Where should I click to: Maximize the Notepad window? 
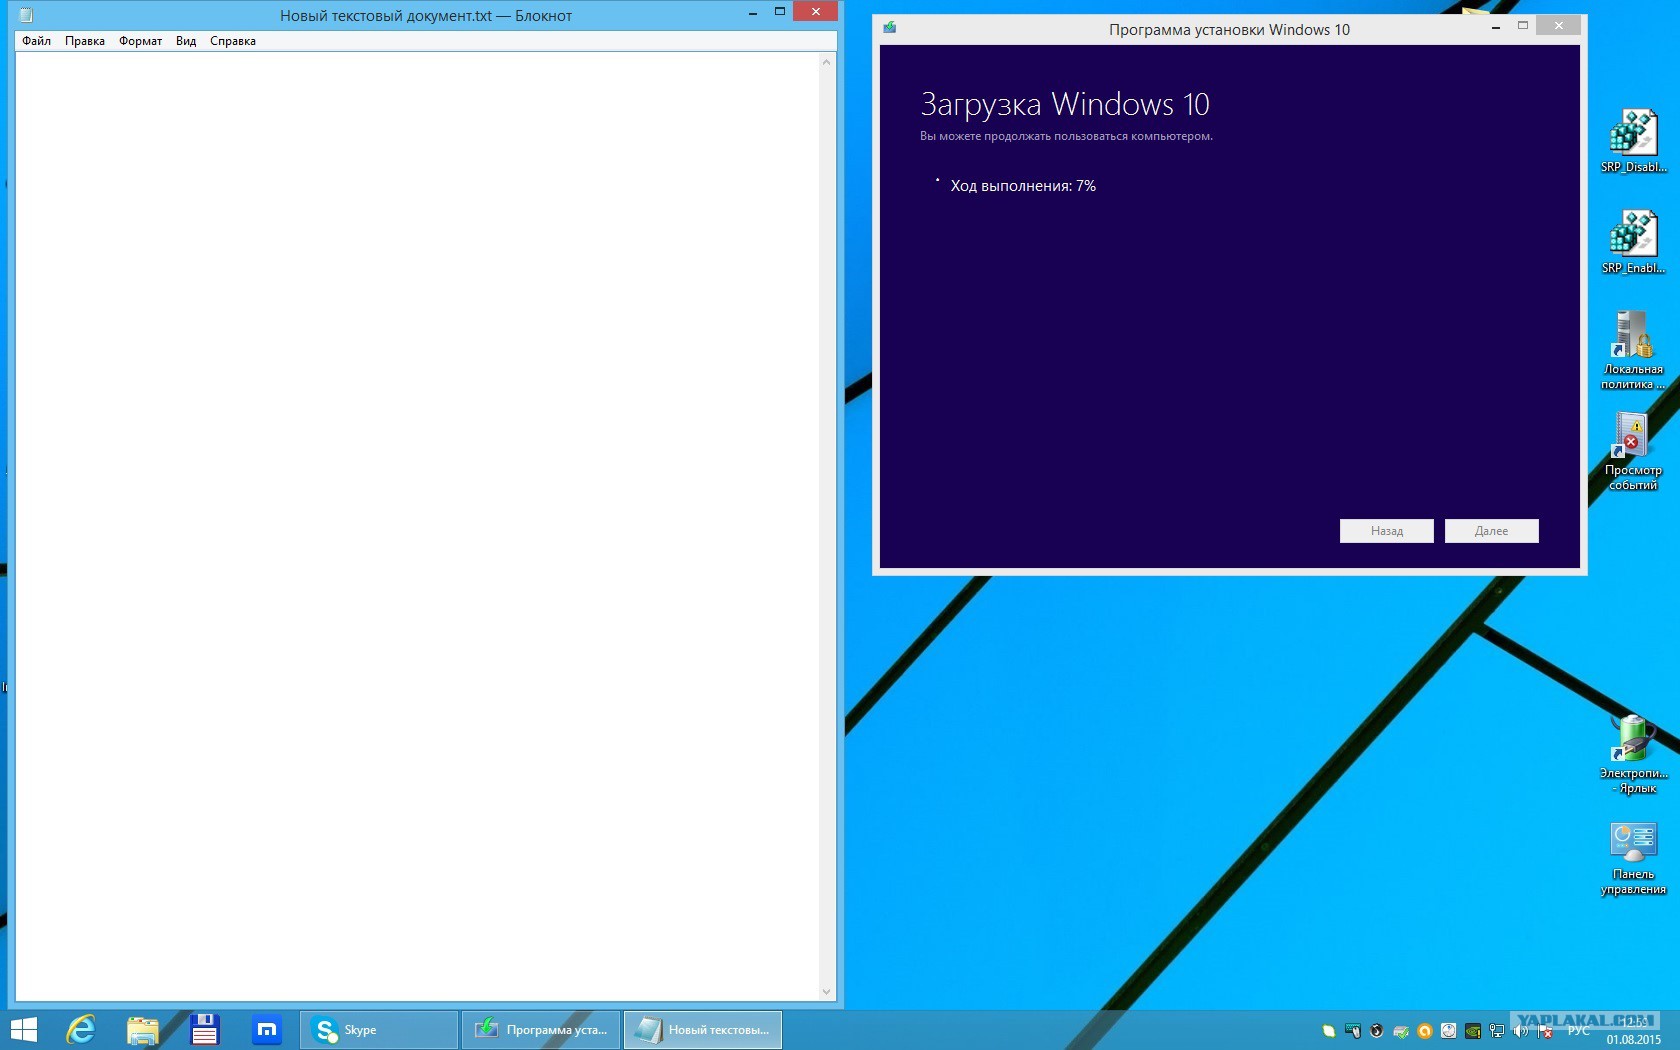coord(780,12)
